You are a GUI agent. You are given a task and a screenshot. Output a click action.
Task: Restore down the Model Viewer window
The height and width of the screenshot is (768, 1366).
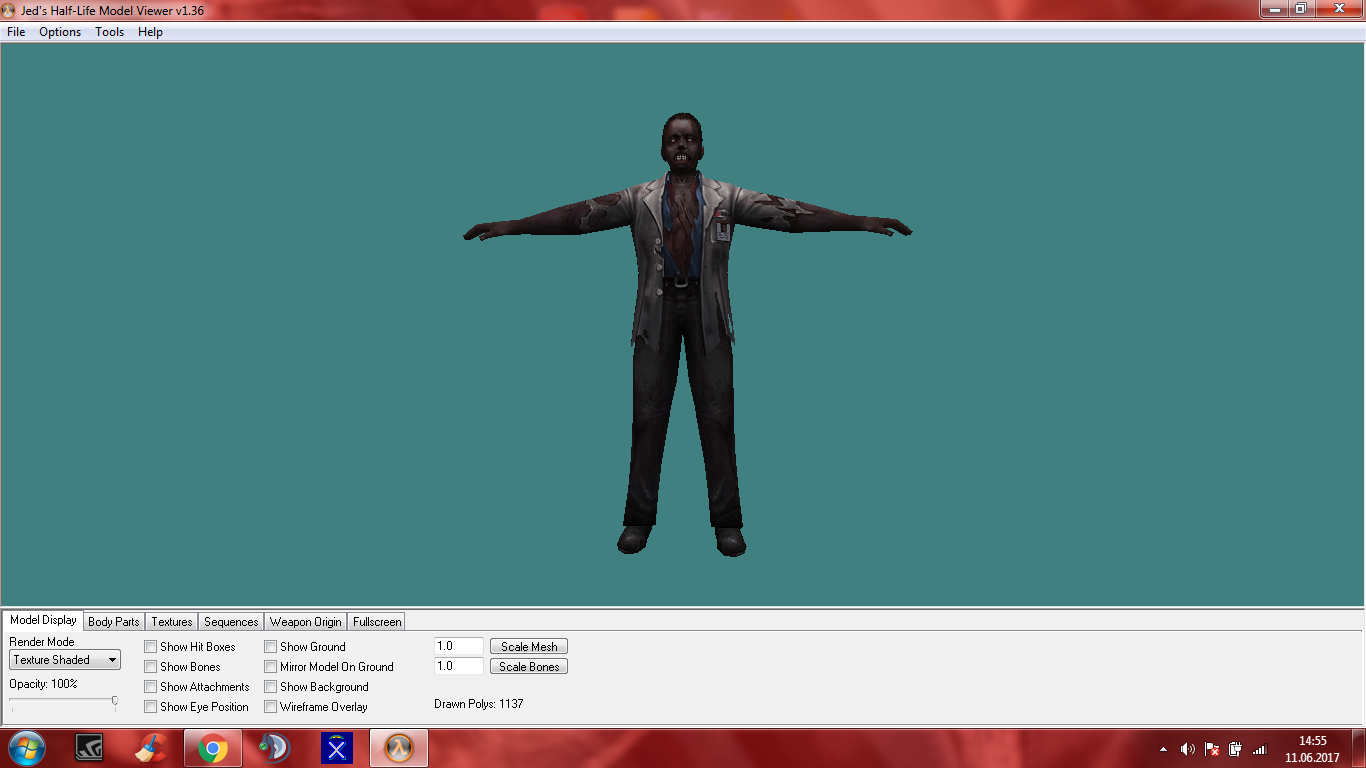[1300, 8]
